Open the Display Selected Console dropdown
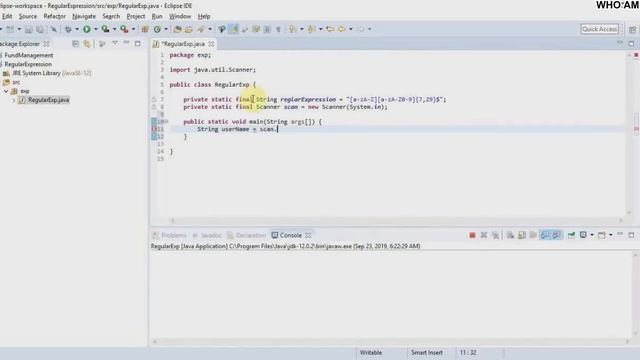 coord(592,235)
